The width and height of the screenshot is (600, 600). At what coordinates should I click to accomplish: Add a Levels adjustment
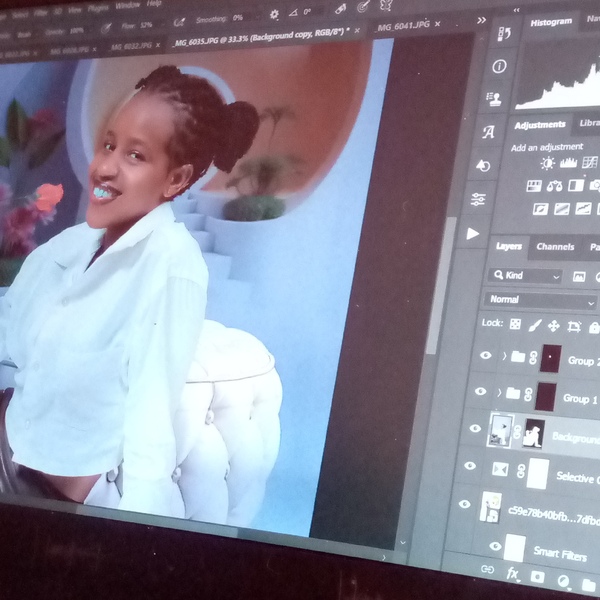(569, 163)
